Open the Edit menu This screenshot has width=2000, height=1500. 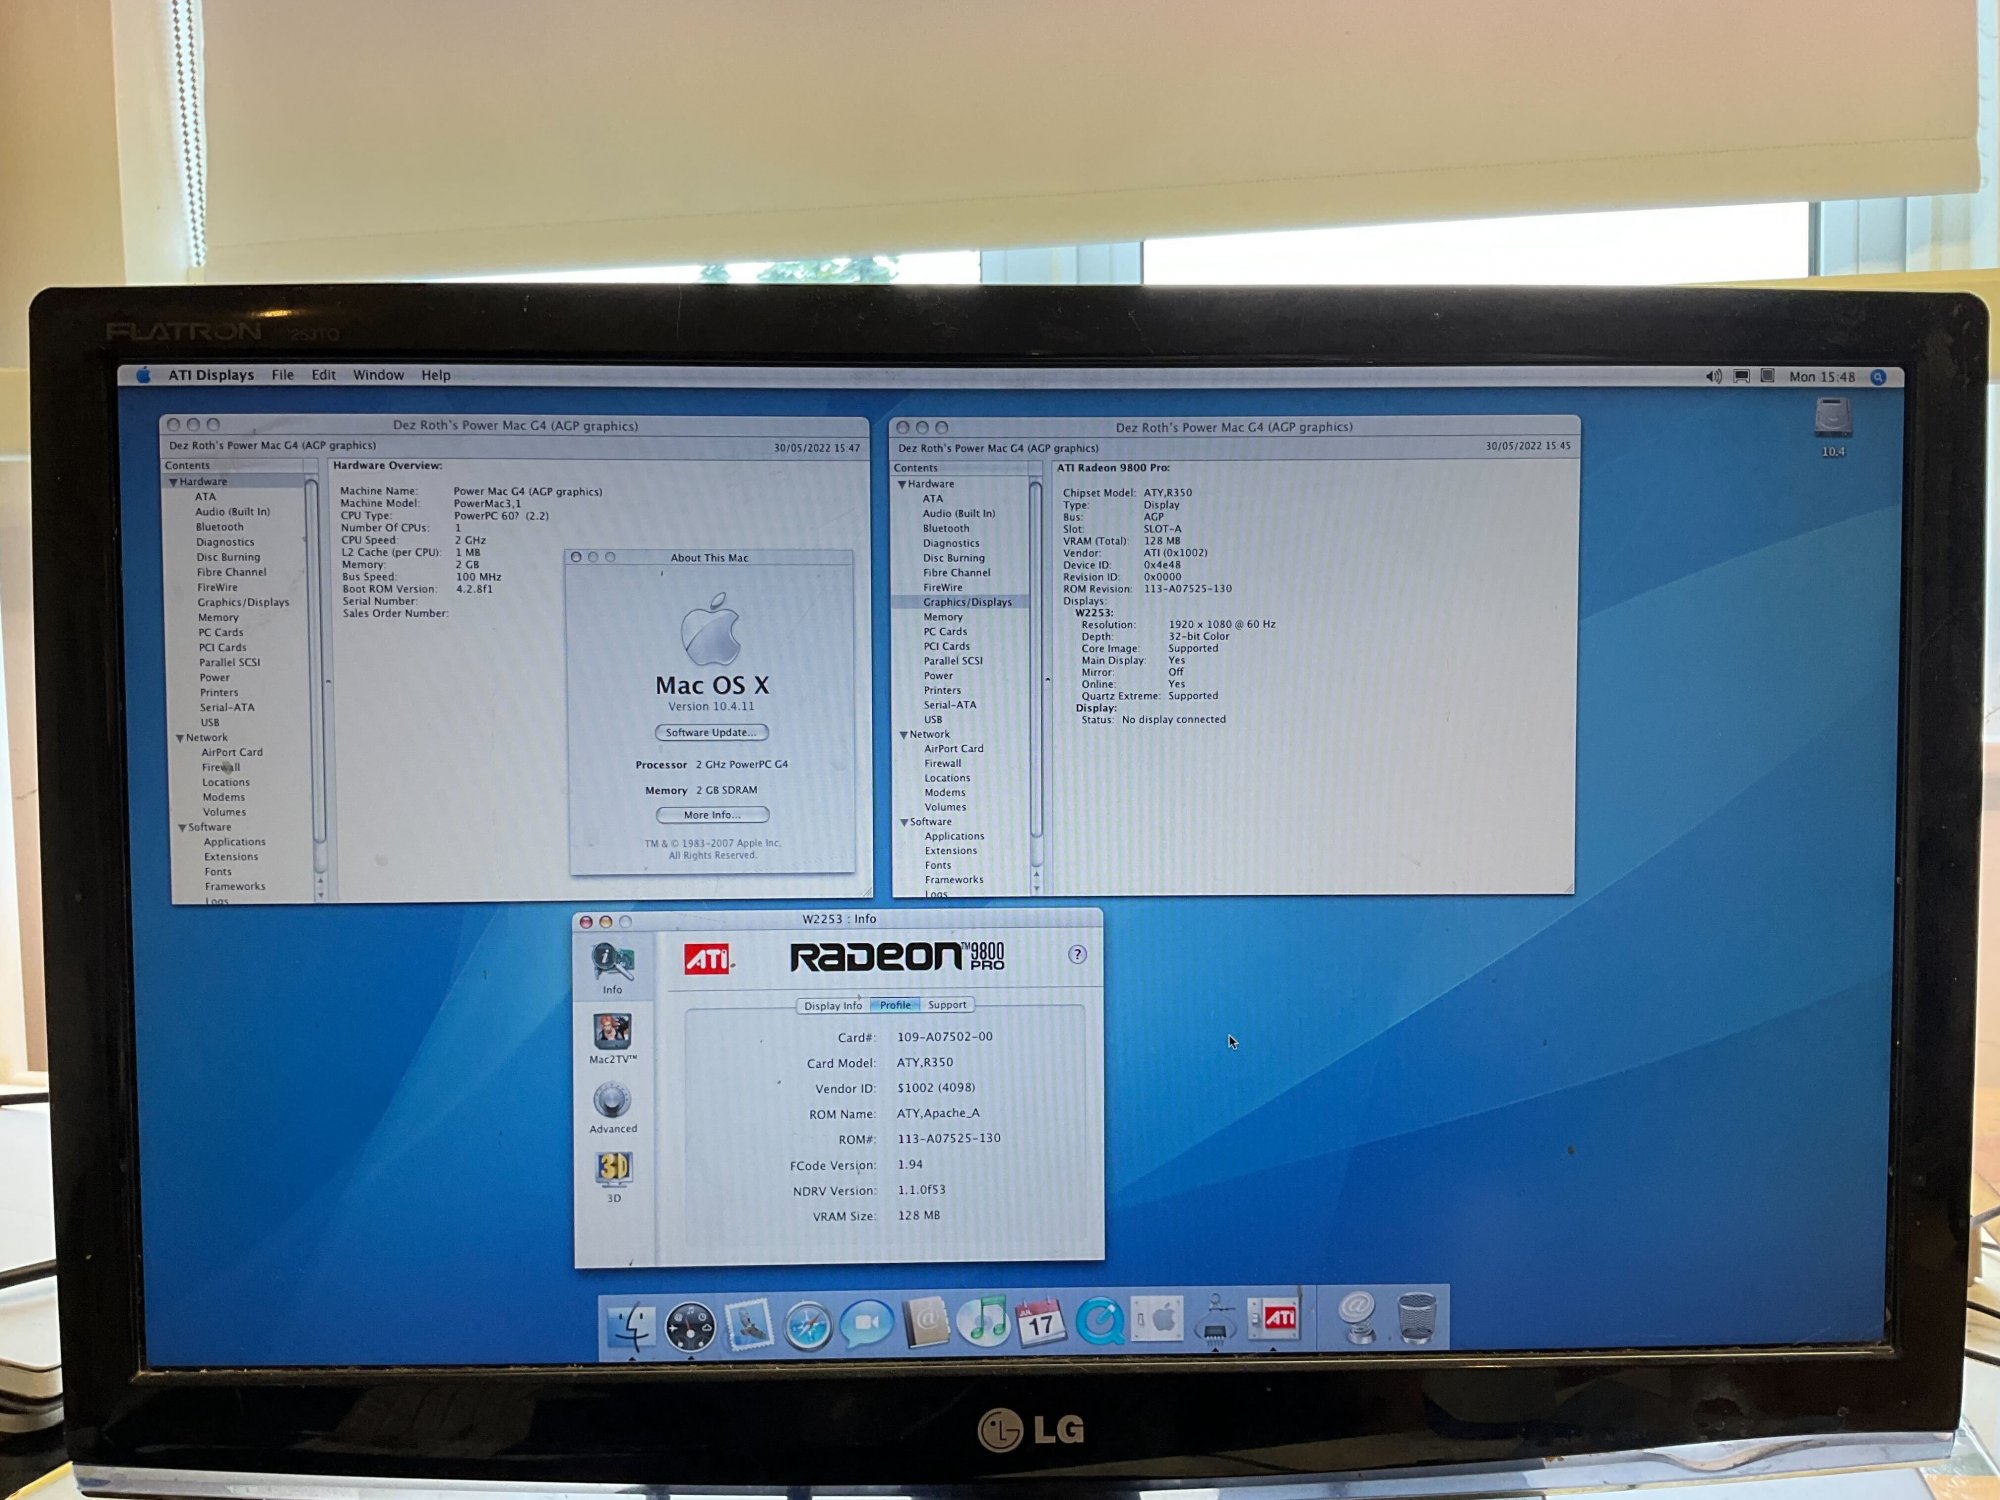pyautogui.click(x=323, y=375)
